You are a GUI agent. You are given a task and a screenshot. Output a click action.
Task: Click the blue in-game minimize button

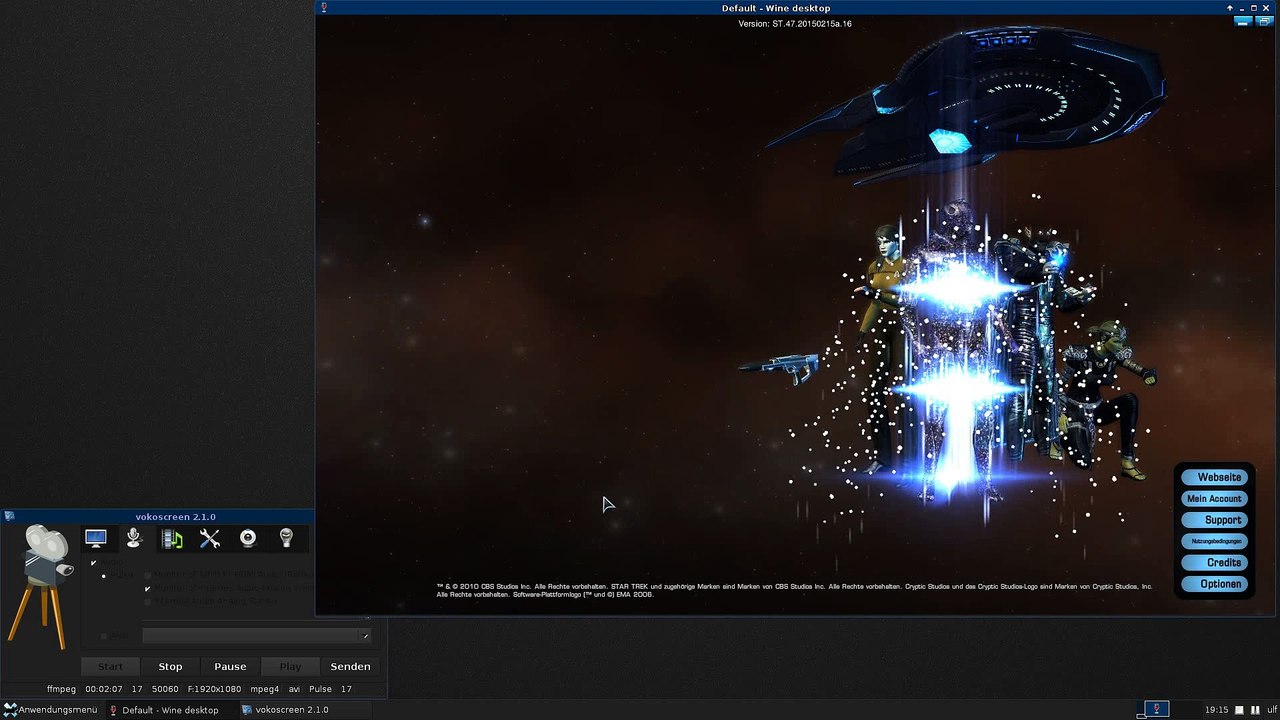click(1242, 20)
